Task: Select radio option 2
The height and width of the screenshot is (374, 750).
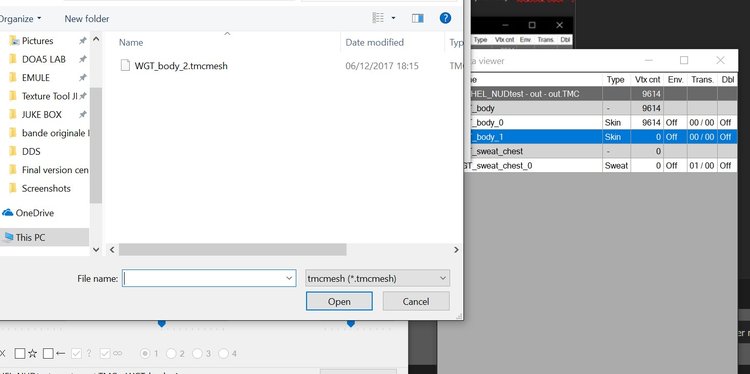Action: coord(171,354)
